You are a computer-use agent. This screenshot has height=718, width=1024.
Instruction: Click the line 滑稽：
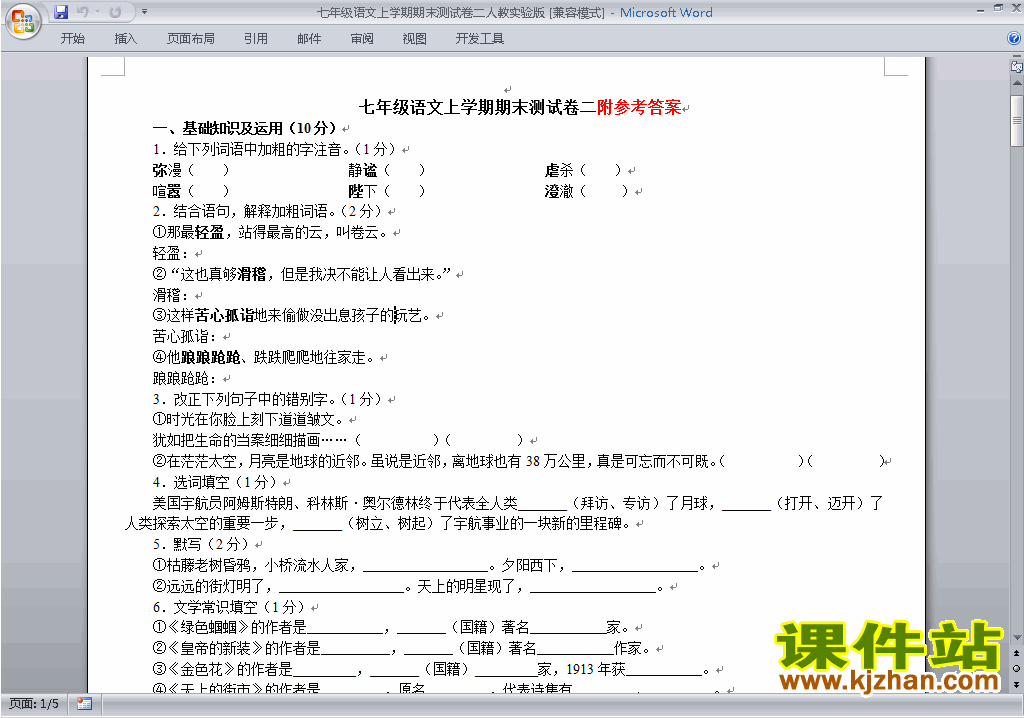[170, 295]
